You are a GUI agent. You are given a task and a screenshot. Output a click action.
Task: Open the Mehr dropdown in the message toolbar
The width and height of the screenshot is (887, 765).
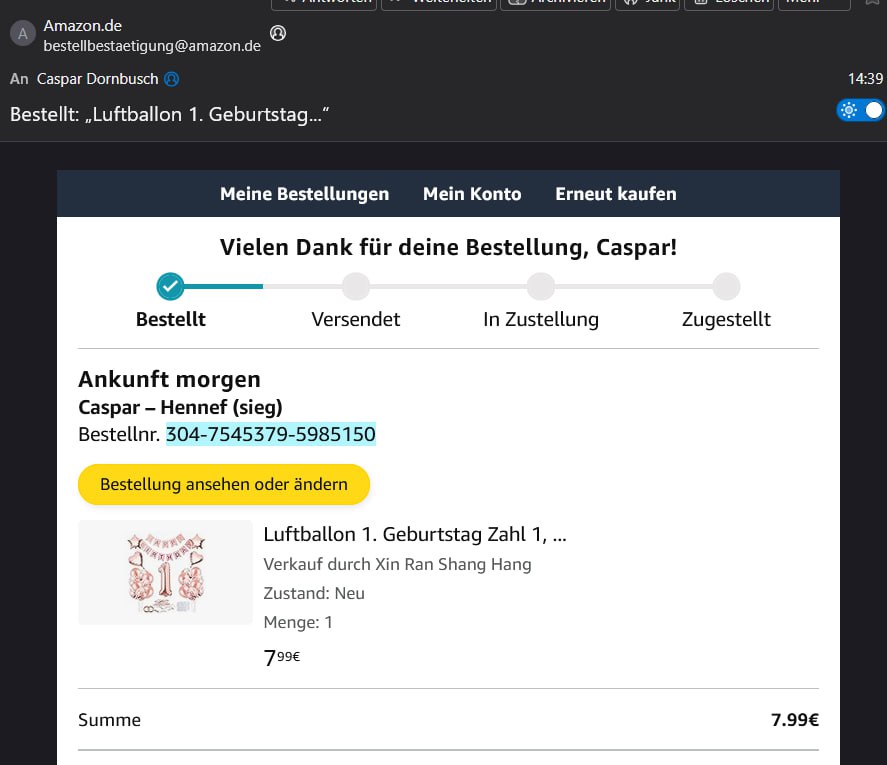click(x=815, y=3)
